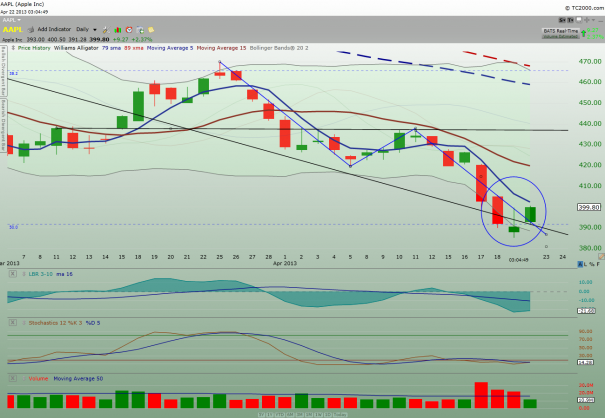
Task: Select the 5Y time range button
Action: [x=261, y=415]
